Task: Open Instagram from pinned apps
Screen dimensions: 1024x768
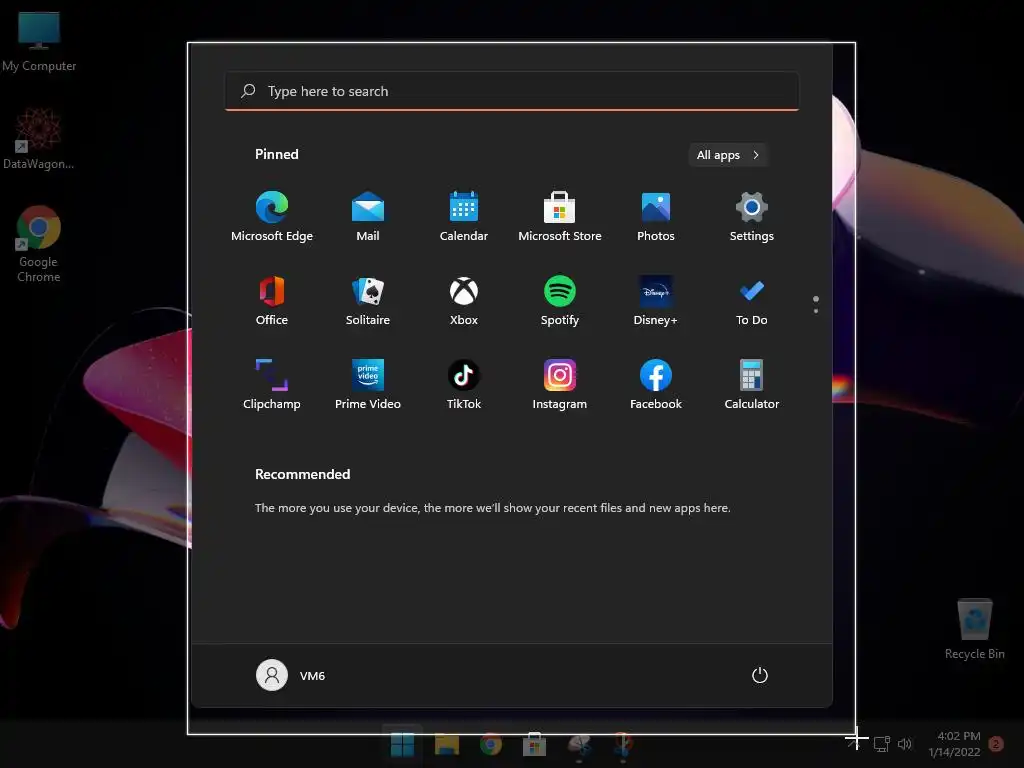Action: point(560,385)
